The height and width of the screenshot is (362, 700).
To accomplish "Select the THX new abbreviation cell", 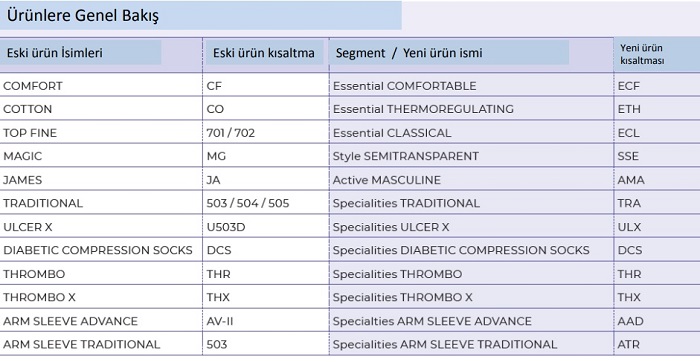I will pyautogui.click(x=657, y=297).
